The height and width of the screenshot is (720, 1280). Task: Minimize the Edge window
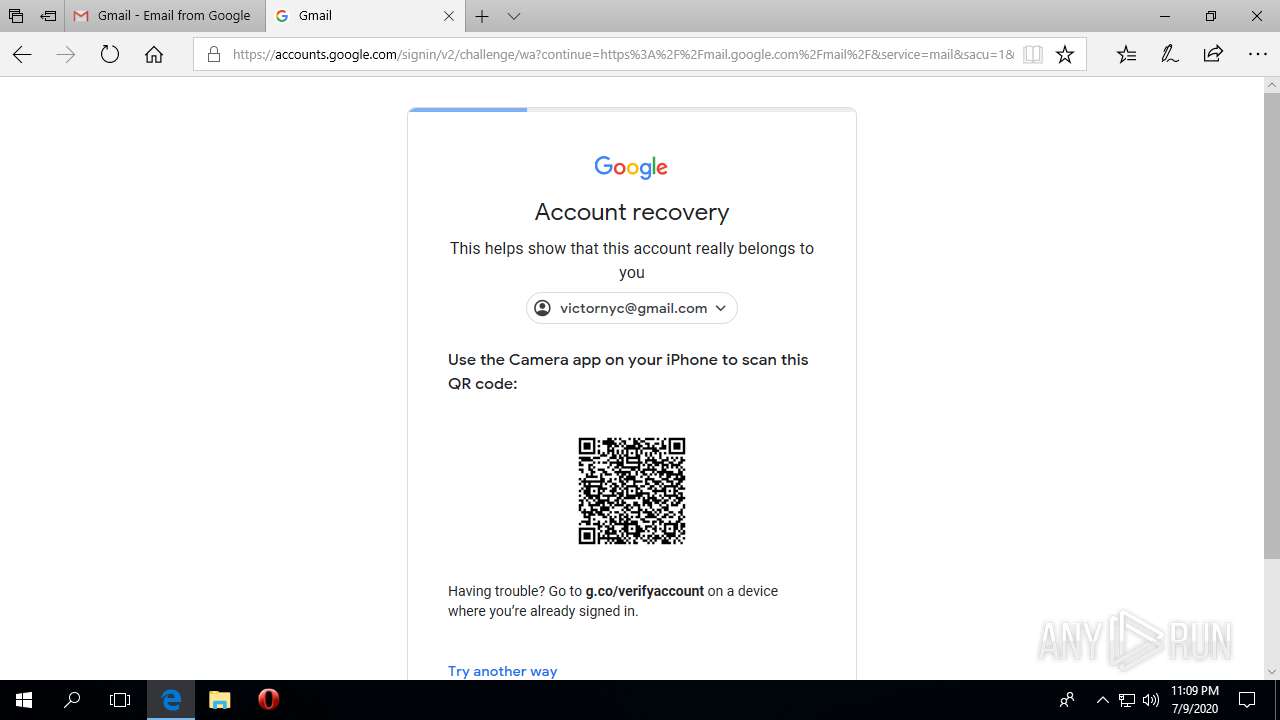(x=1164, y=16)
